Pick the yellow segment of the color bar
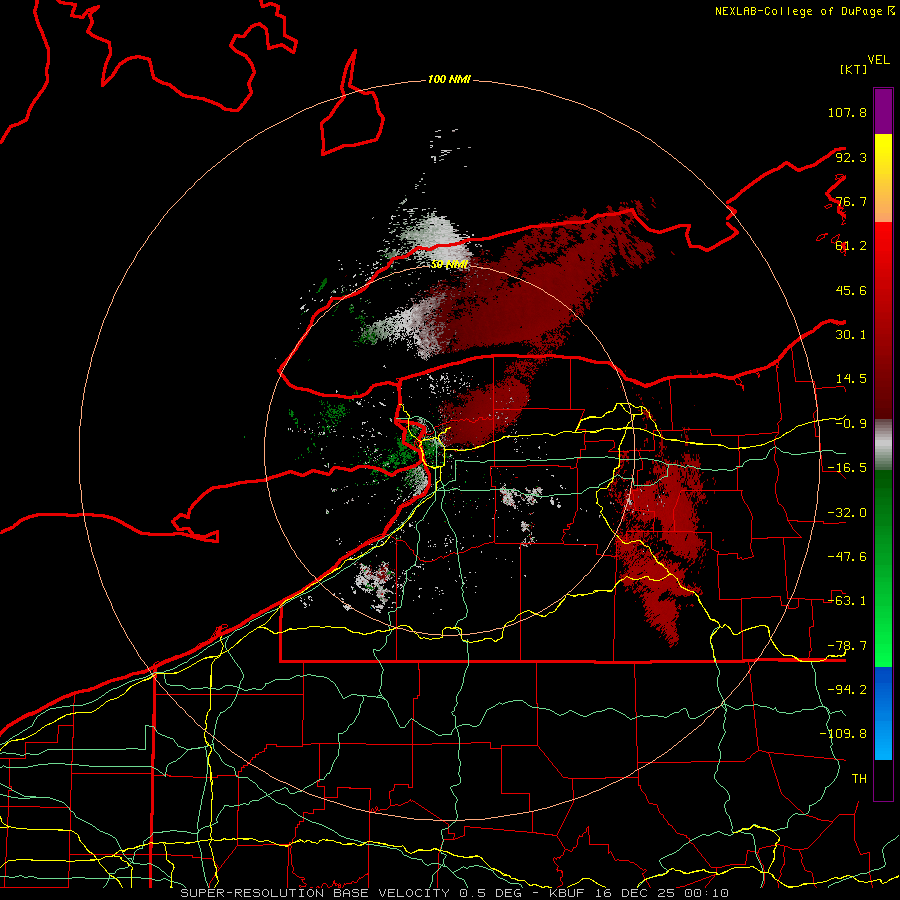This screenshot has width=900, height=900. [883, 161]
